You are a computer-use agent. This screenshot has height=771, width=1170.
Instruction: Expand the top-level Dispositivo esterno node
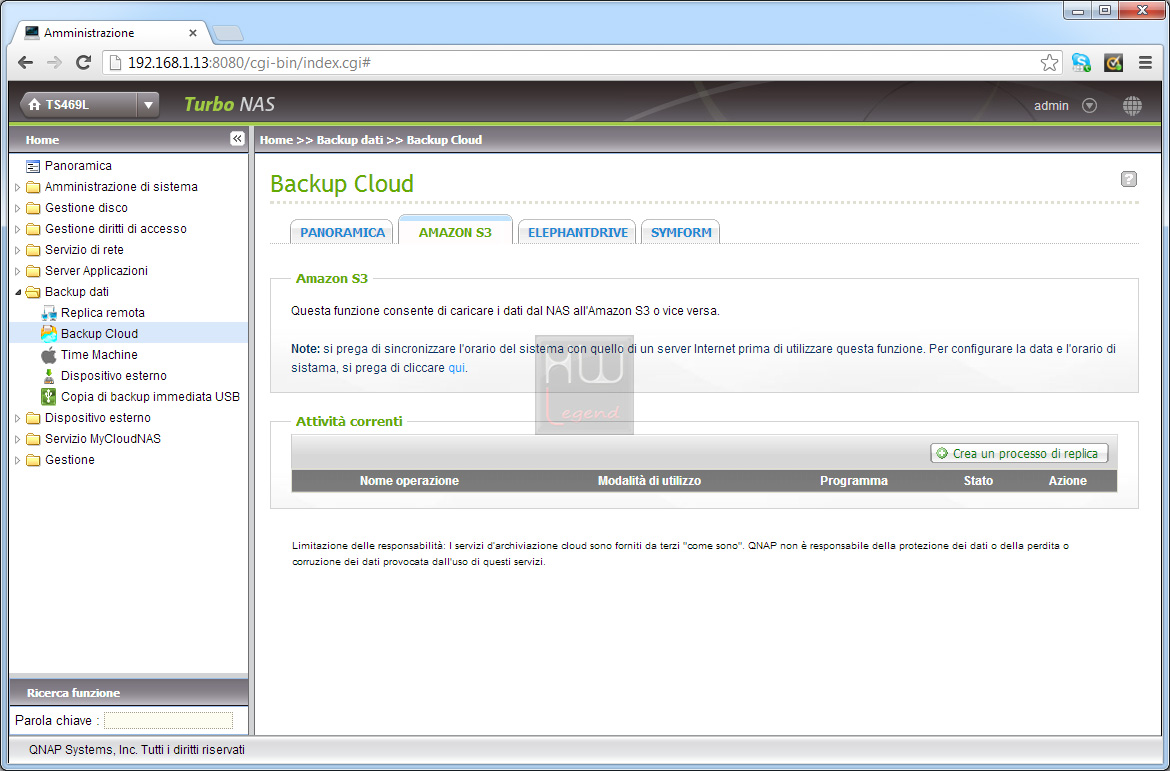click(x=18, y=418)
